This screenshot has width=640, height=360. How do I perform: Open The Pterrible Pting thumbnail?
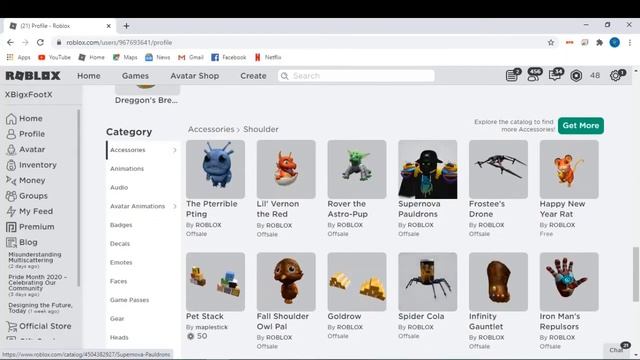(x=216, y=169)
